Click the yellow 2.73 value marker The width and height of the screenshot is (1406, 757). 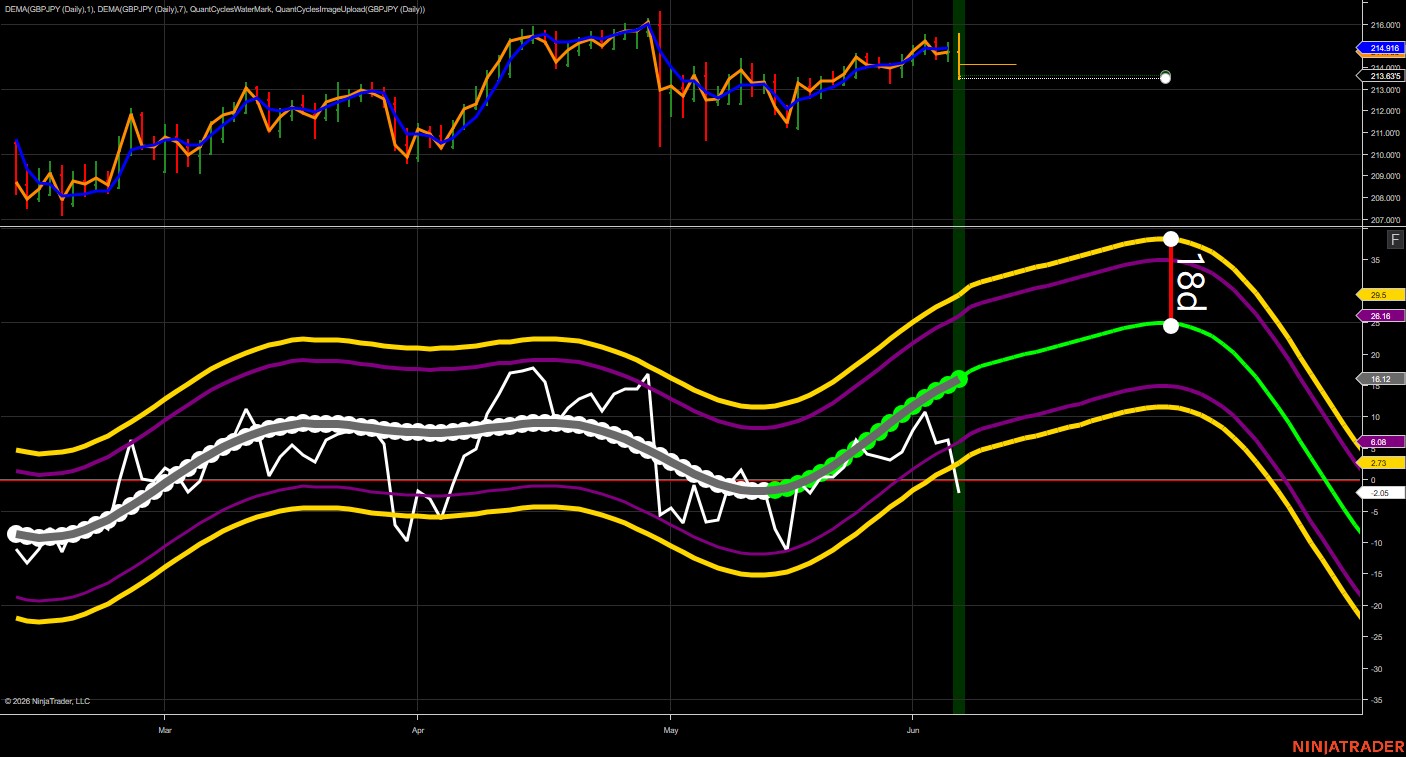1381,463
